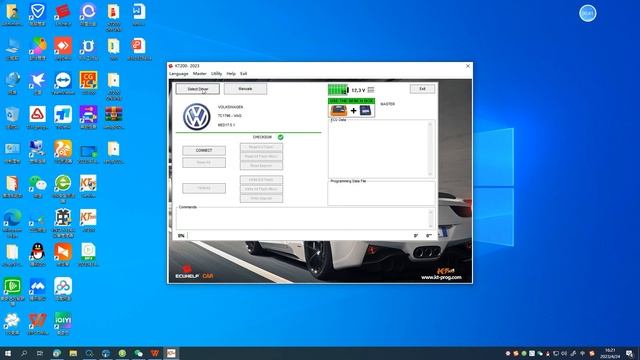640x360 pixels.
Task: Open the Help menu
Action: pos(231,73)
